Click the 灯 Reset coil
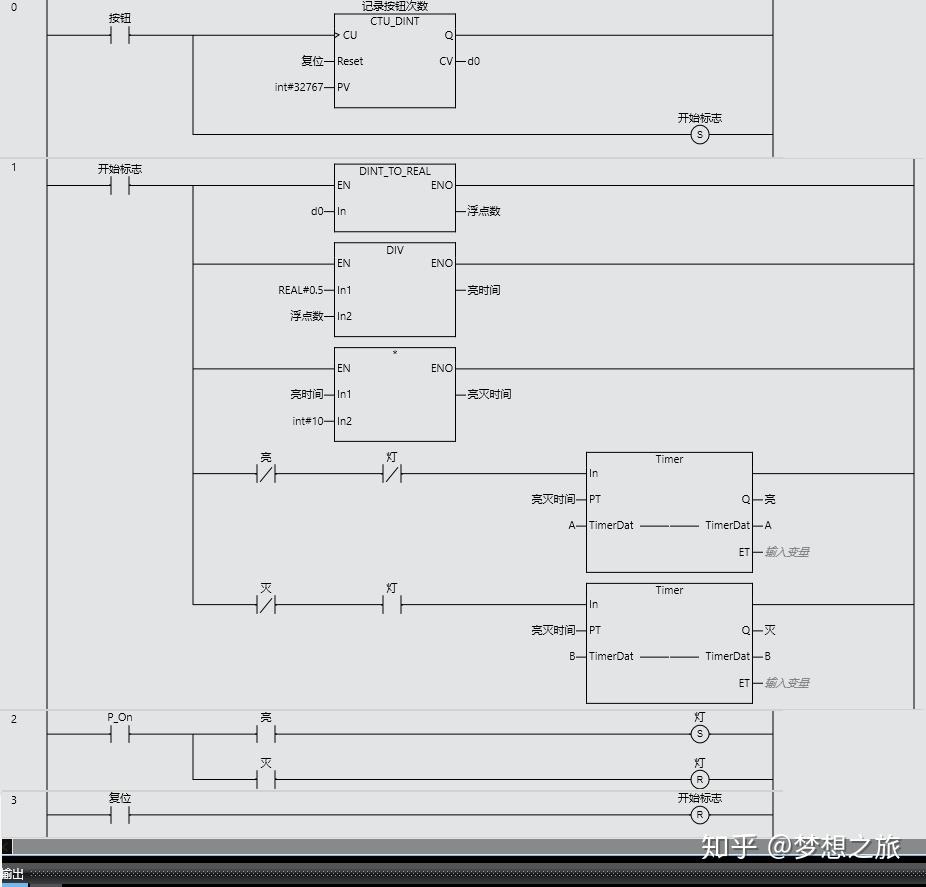The height and width of the screenshot is (887, 926). tap(699, 780)
